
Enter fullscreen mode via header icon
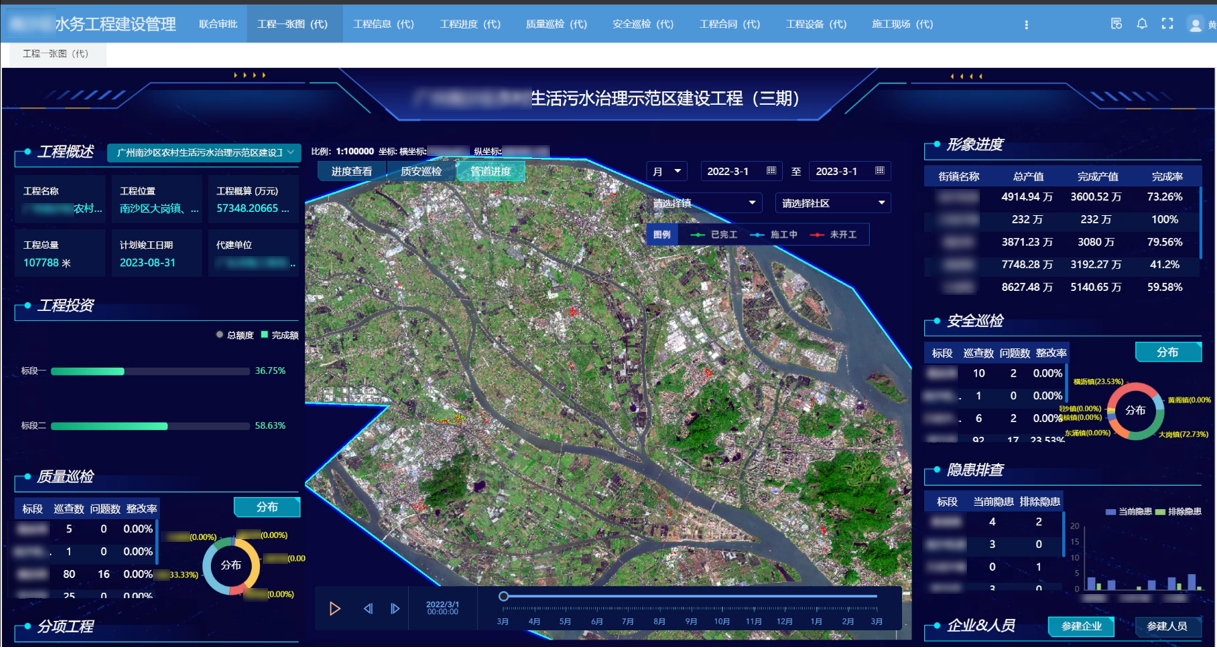1167,24
